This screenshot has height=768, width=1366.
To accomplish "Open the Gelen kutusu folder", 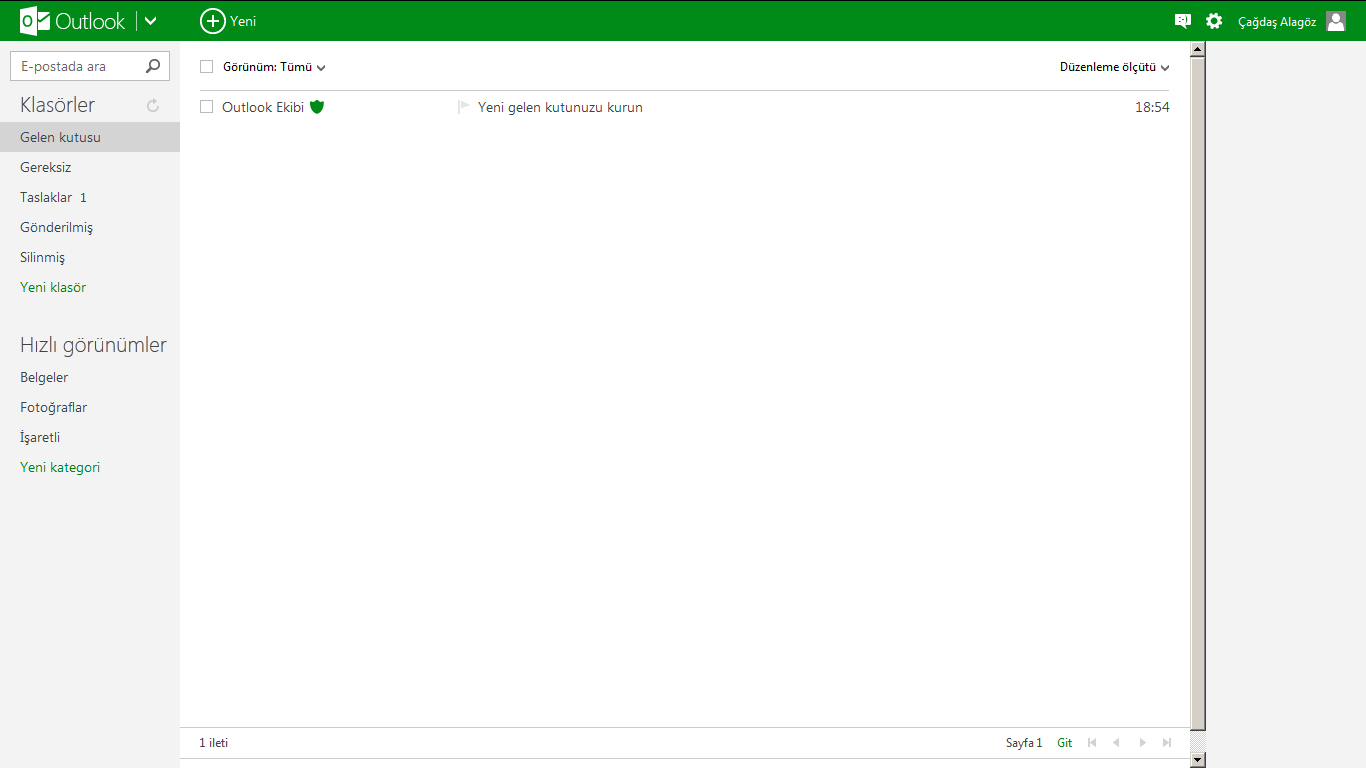I will [x=90, y=137].
